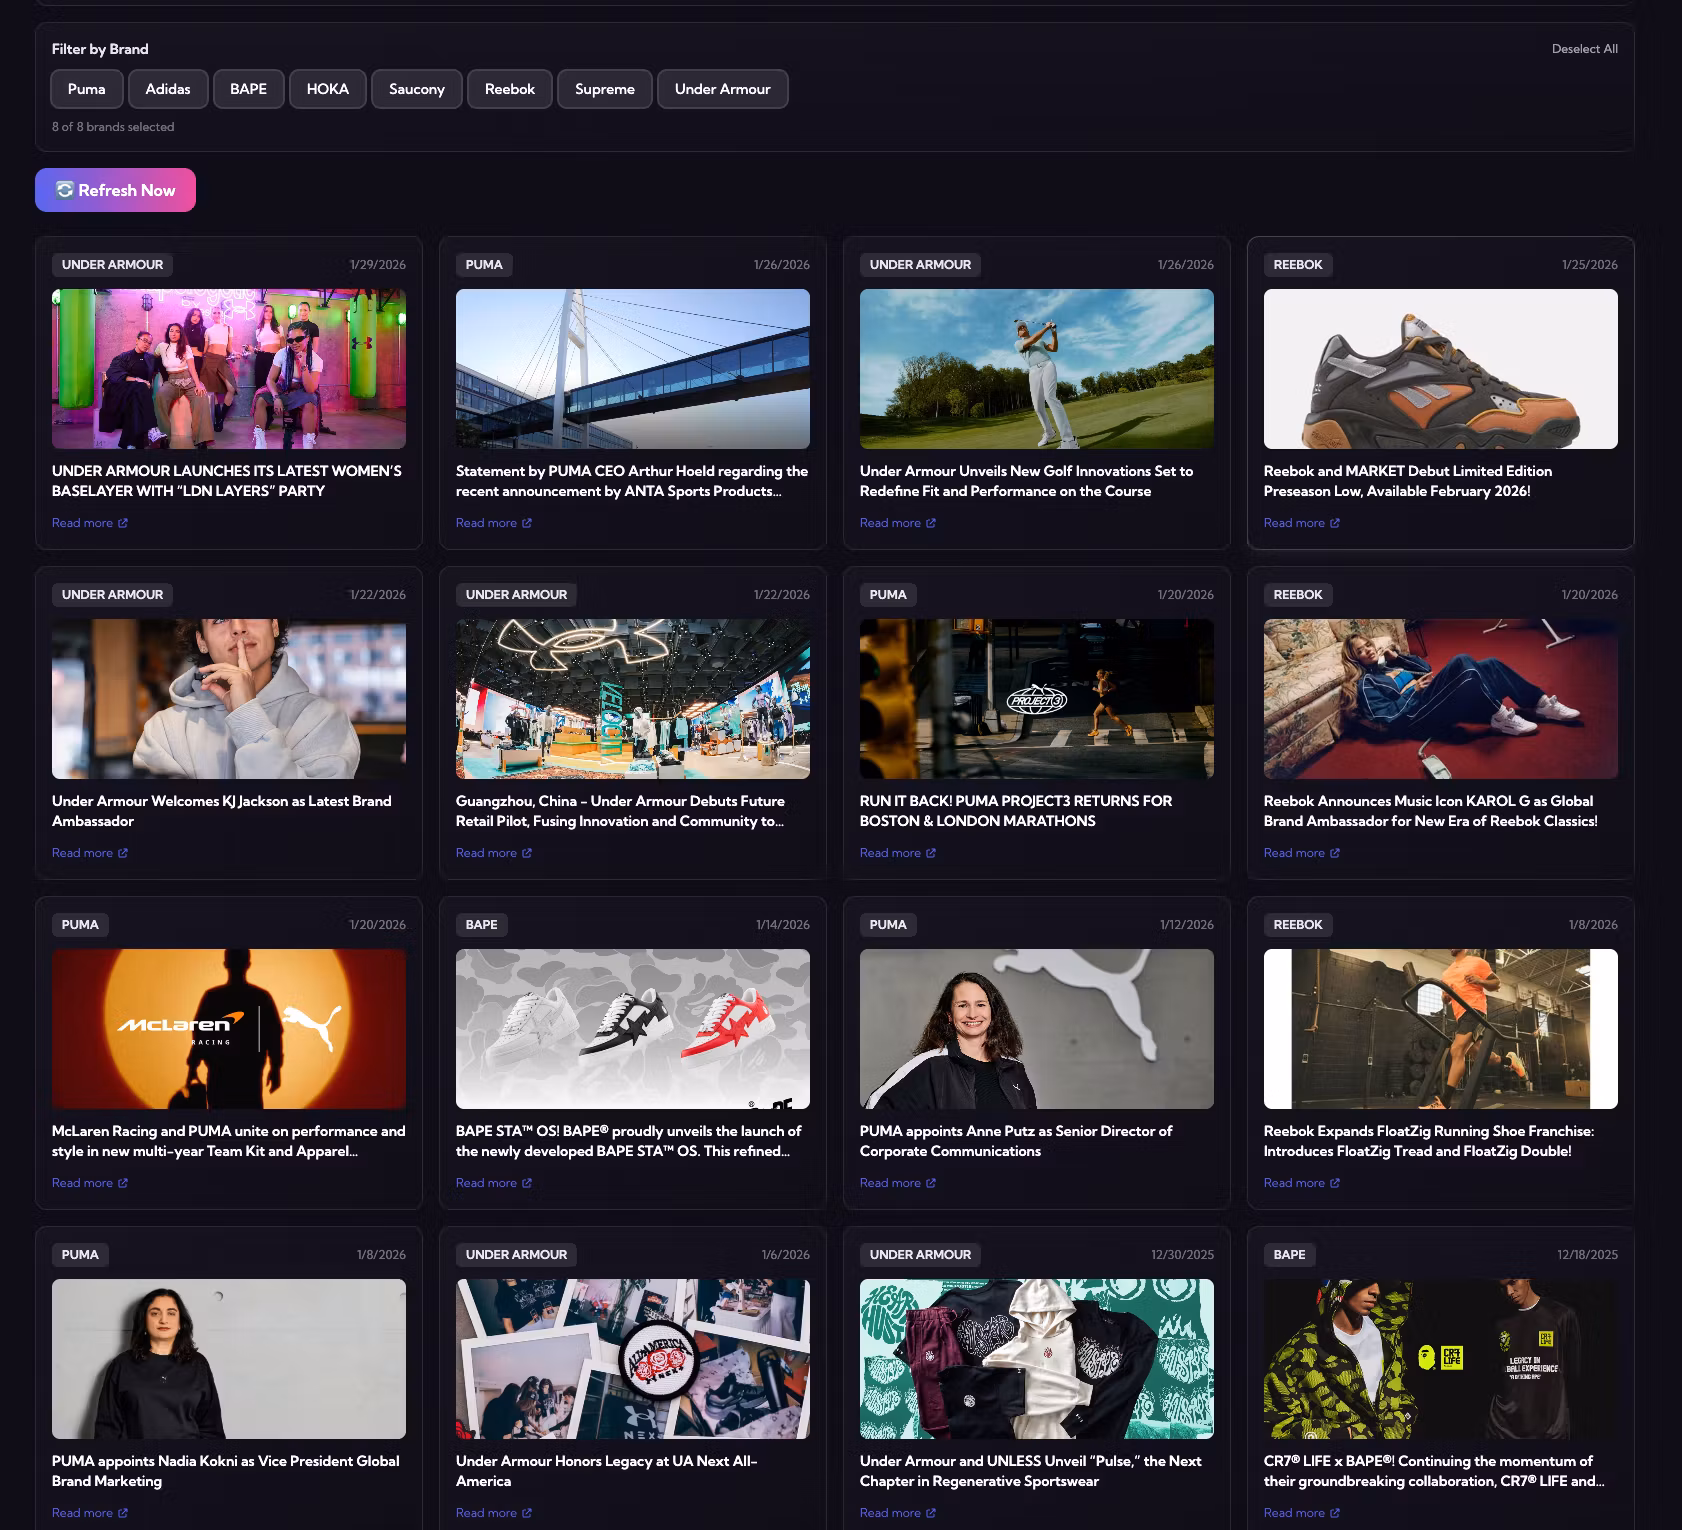
Task: Toggle the HOKA brand filter
Action: click(328, 89)
